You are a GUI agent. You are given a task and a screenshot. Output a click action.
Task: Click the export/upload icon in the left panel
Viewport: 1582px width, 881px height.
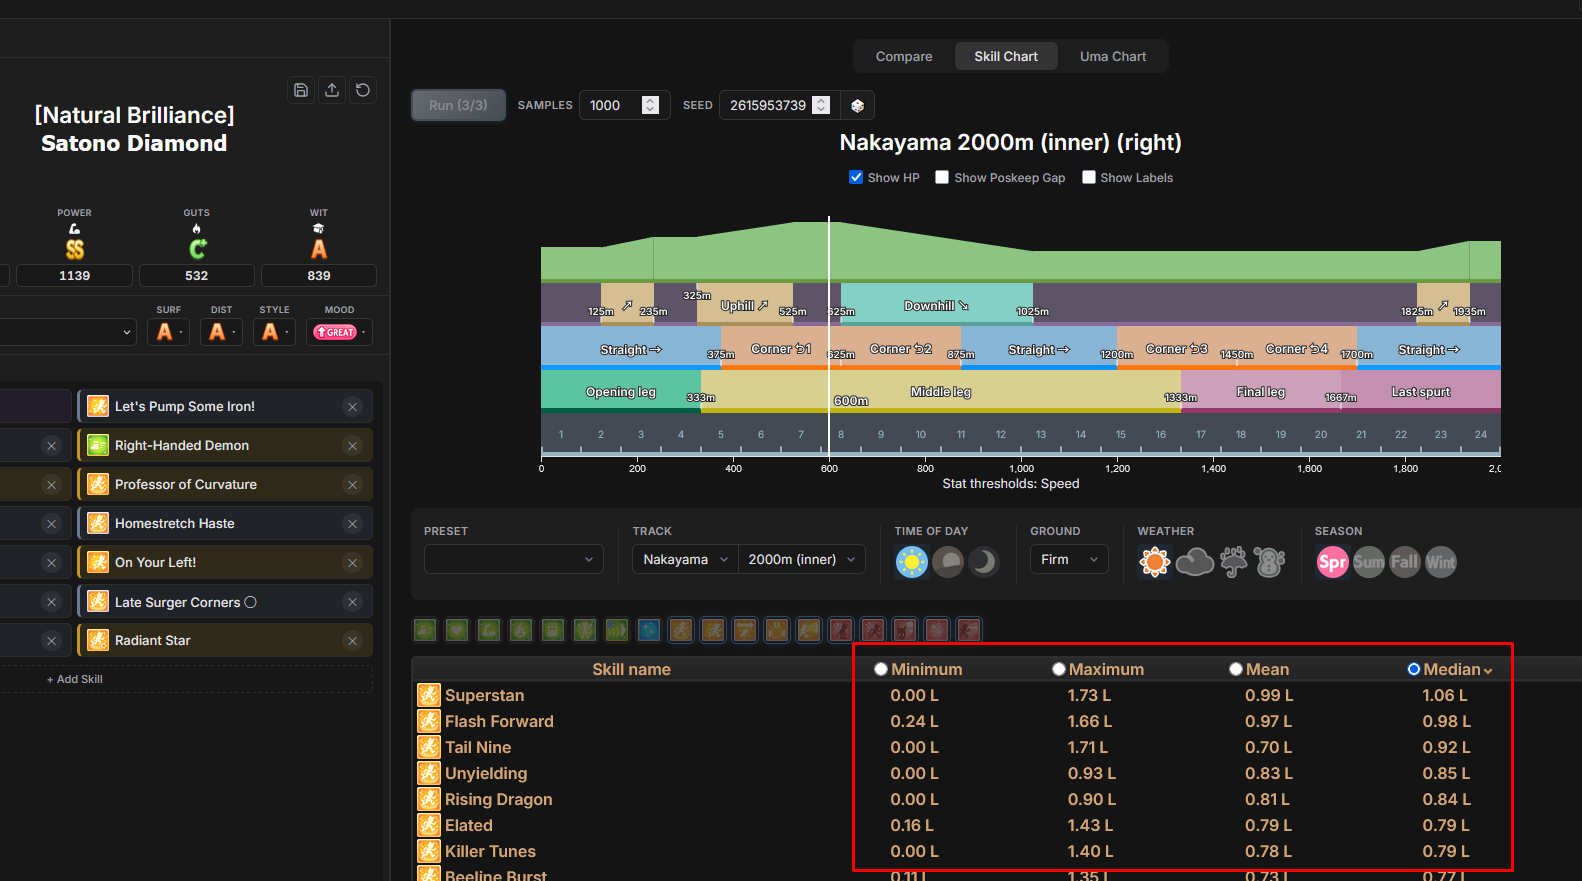pyautogui.click(x=332, y=90)
